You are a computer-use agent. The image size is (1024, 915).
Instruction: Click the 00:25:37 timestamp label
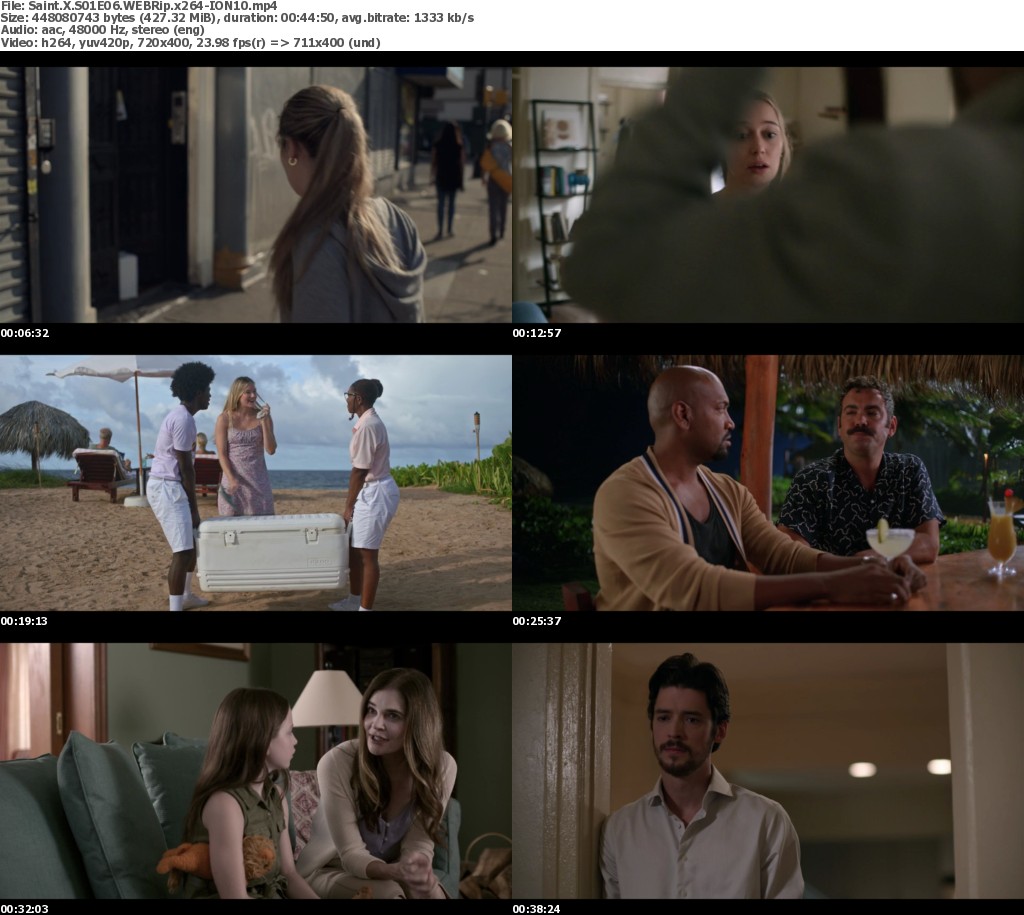pyautogui.click(x=536, y=621)
